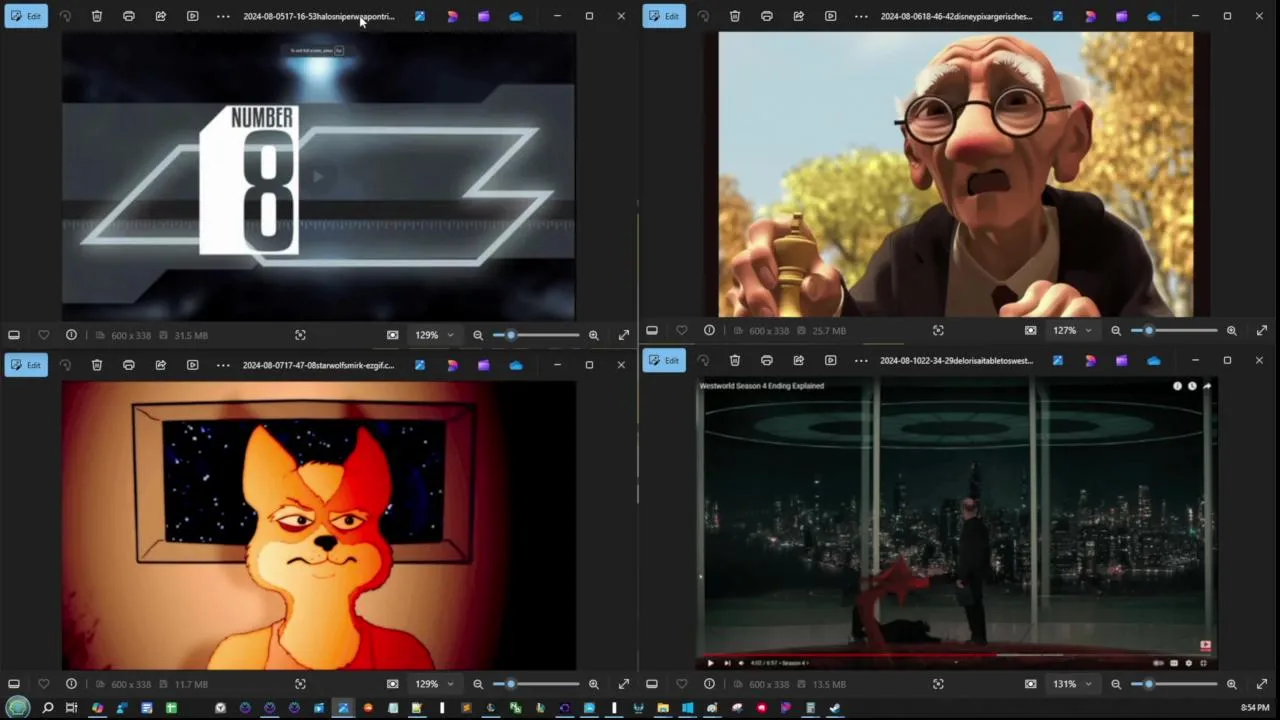Screen dimensions: 1280x720
Task: Favorite the starwolfsmirk image
Action: click(x=43, y=684)
